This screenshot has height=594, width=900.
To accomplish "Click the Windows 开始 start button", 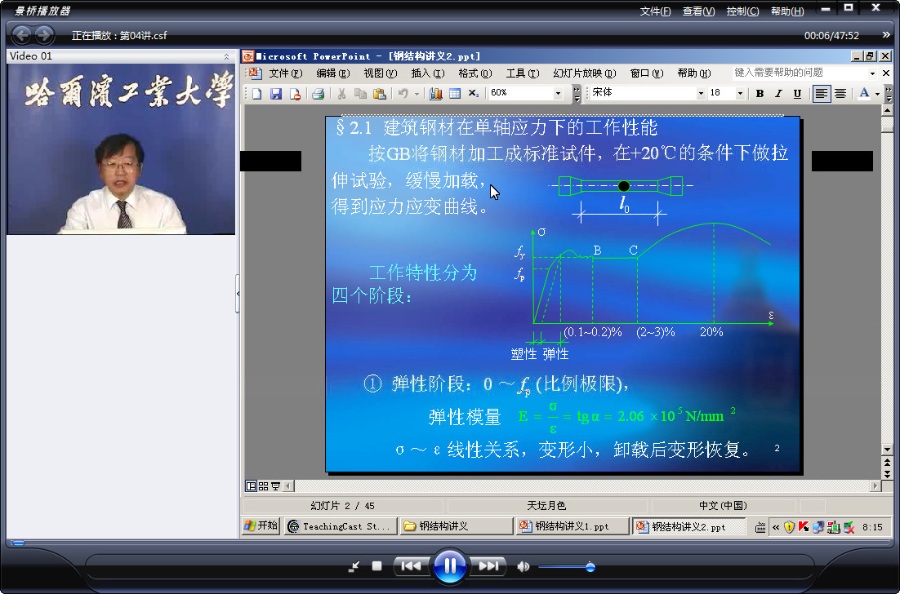I will click(x=261, y=526).
